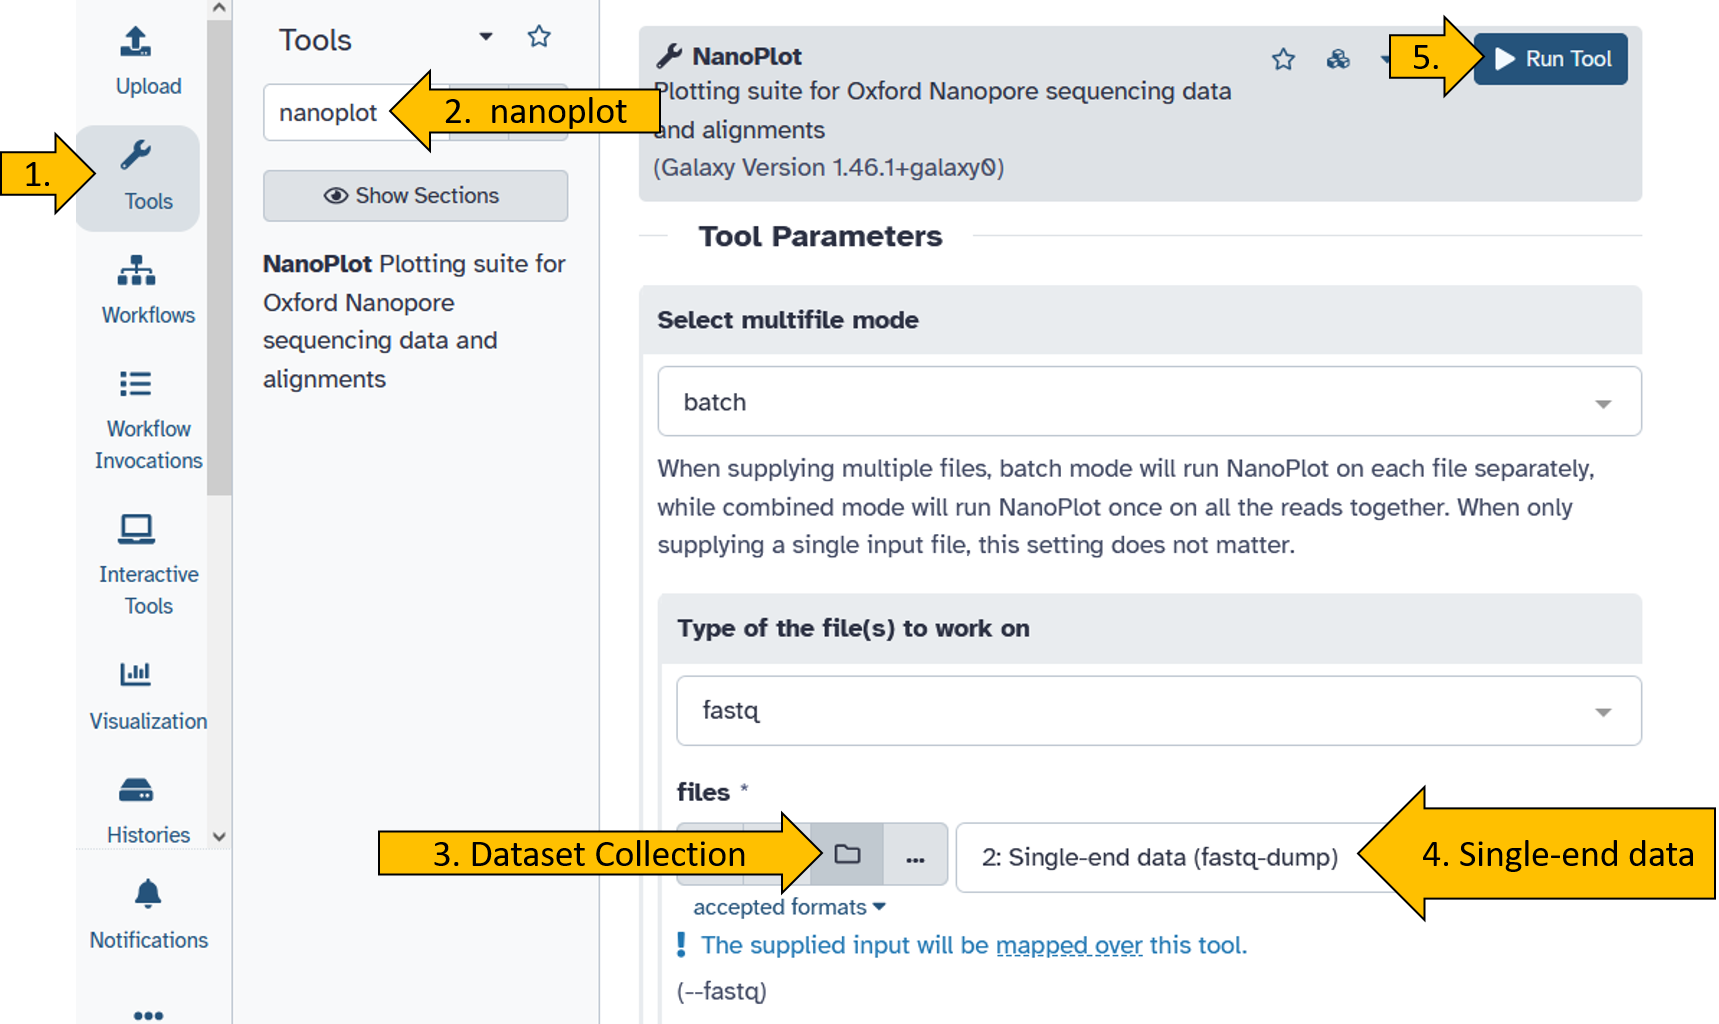Show favorite tools star in Tools panel
The image size is (1719, 1024).
point(539,38)
